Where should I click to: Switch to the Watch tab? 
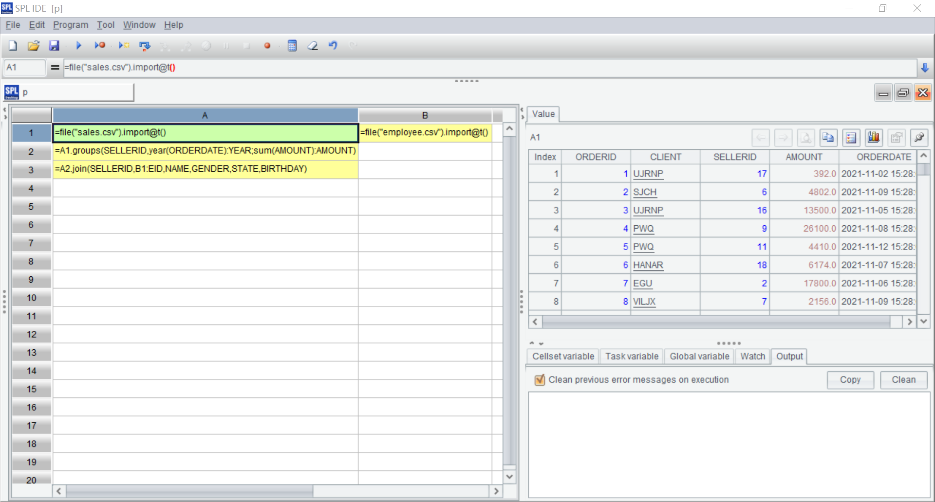(x=752, y=356)
